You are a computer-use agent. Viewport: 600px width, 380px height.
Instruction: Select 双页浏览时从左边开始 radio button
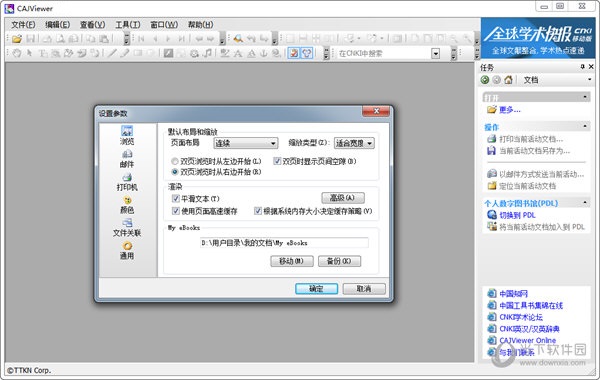[x=175, y=161]
